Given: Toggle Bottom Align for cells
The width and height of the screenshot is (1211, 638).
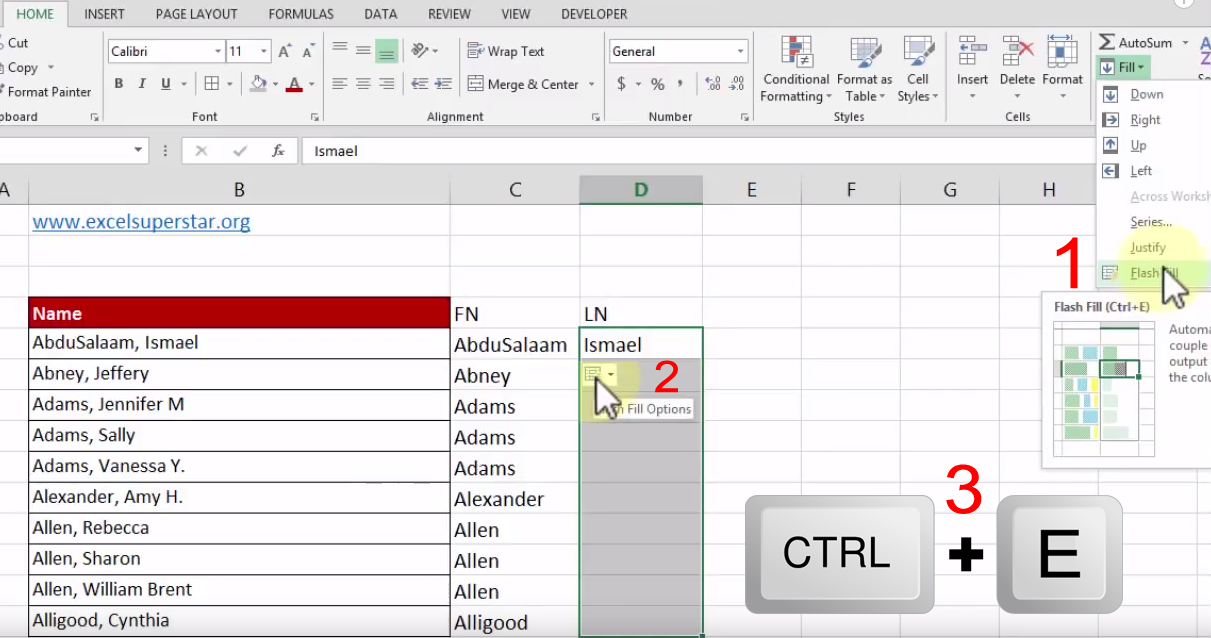Looking at the screenshot, I should [x=387, y=51].
